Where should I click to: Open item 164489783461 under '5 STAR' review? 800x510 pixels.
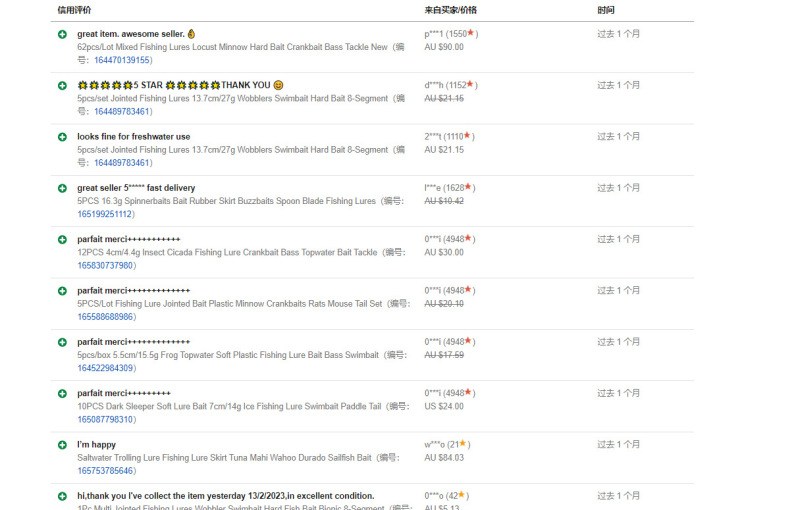pos(122,111)
